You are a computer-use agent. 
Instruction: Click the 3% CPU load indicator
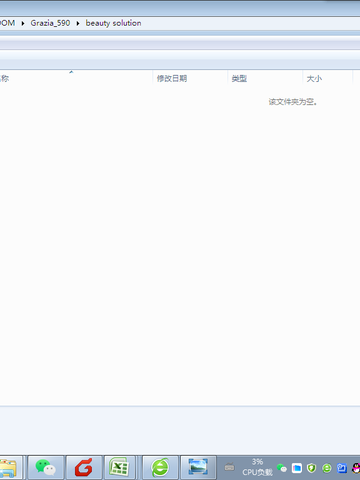click(x=257, y=467)
